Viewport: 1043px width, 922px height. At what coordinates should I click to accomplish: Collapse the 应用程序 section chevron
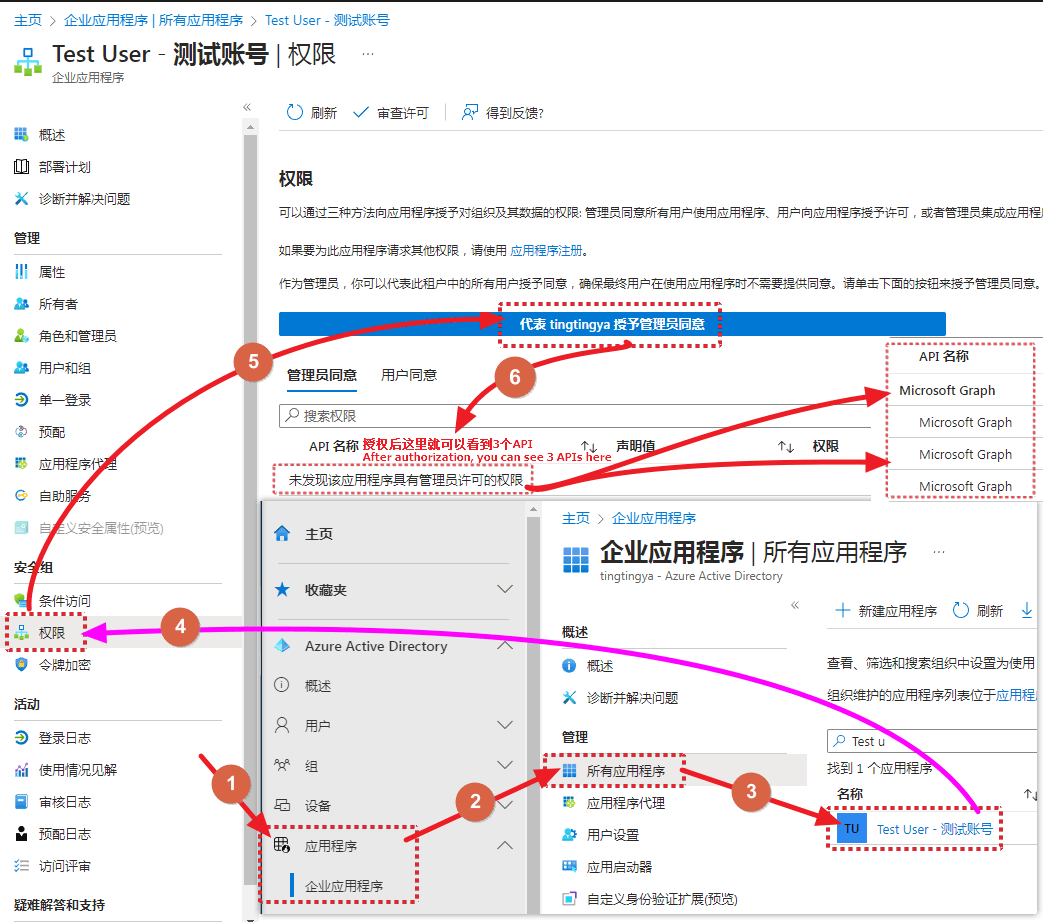pos(503,844)
